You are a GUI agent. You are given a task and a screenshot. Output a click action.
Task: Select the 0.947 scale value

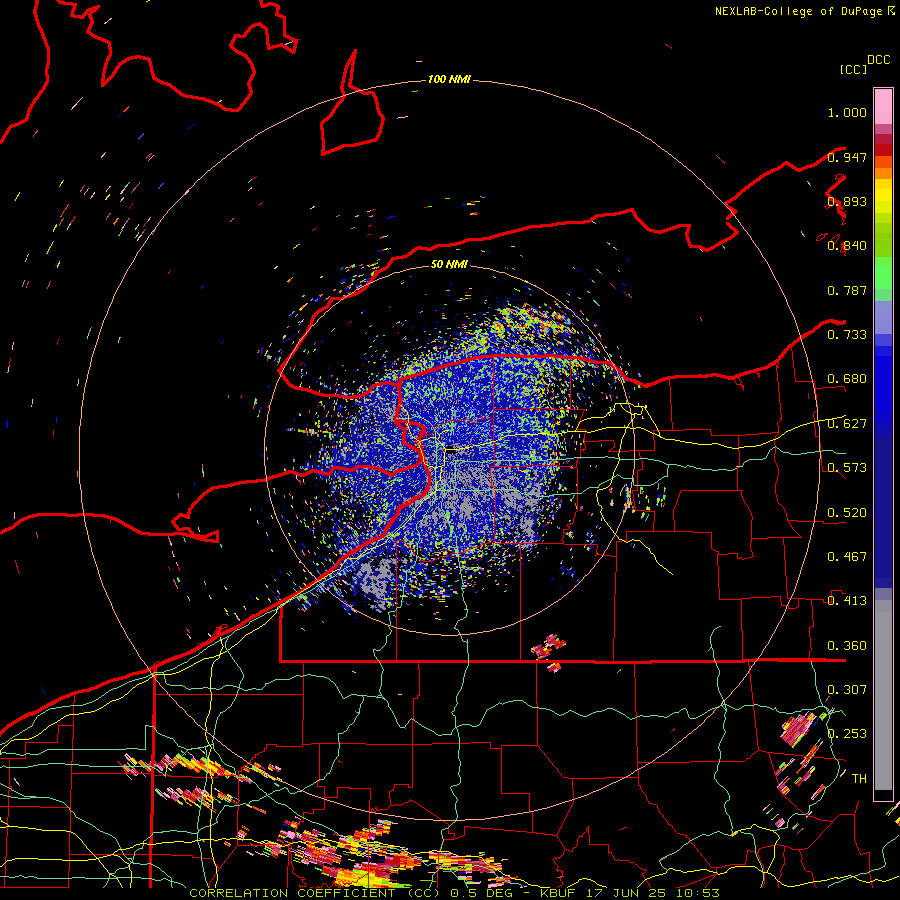click(847, 157)
